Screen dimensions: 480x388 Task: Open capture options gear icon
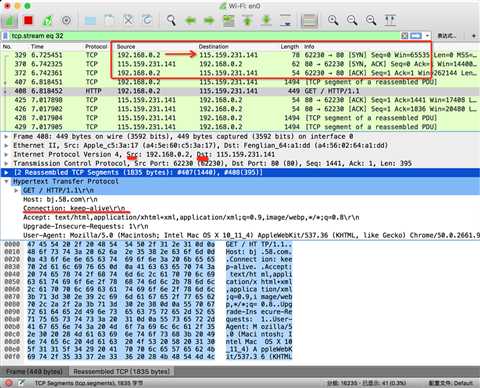(66, 21)
